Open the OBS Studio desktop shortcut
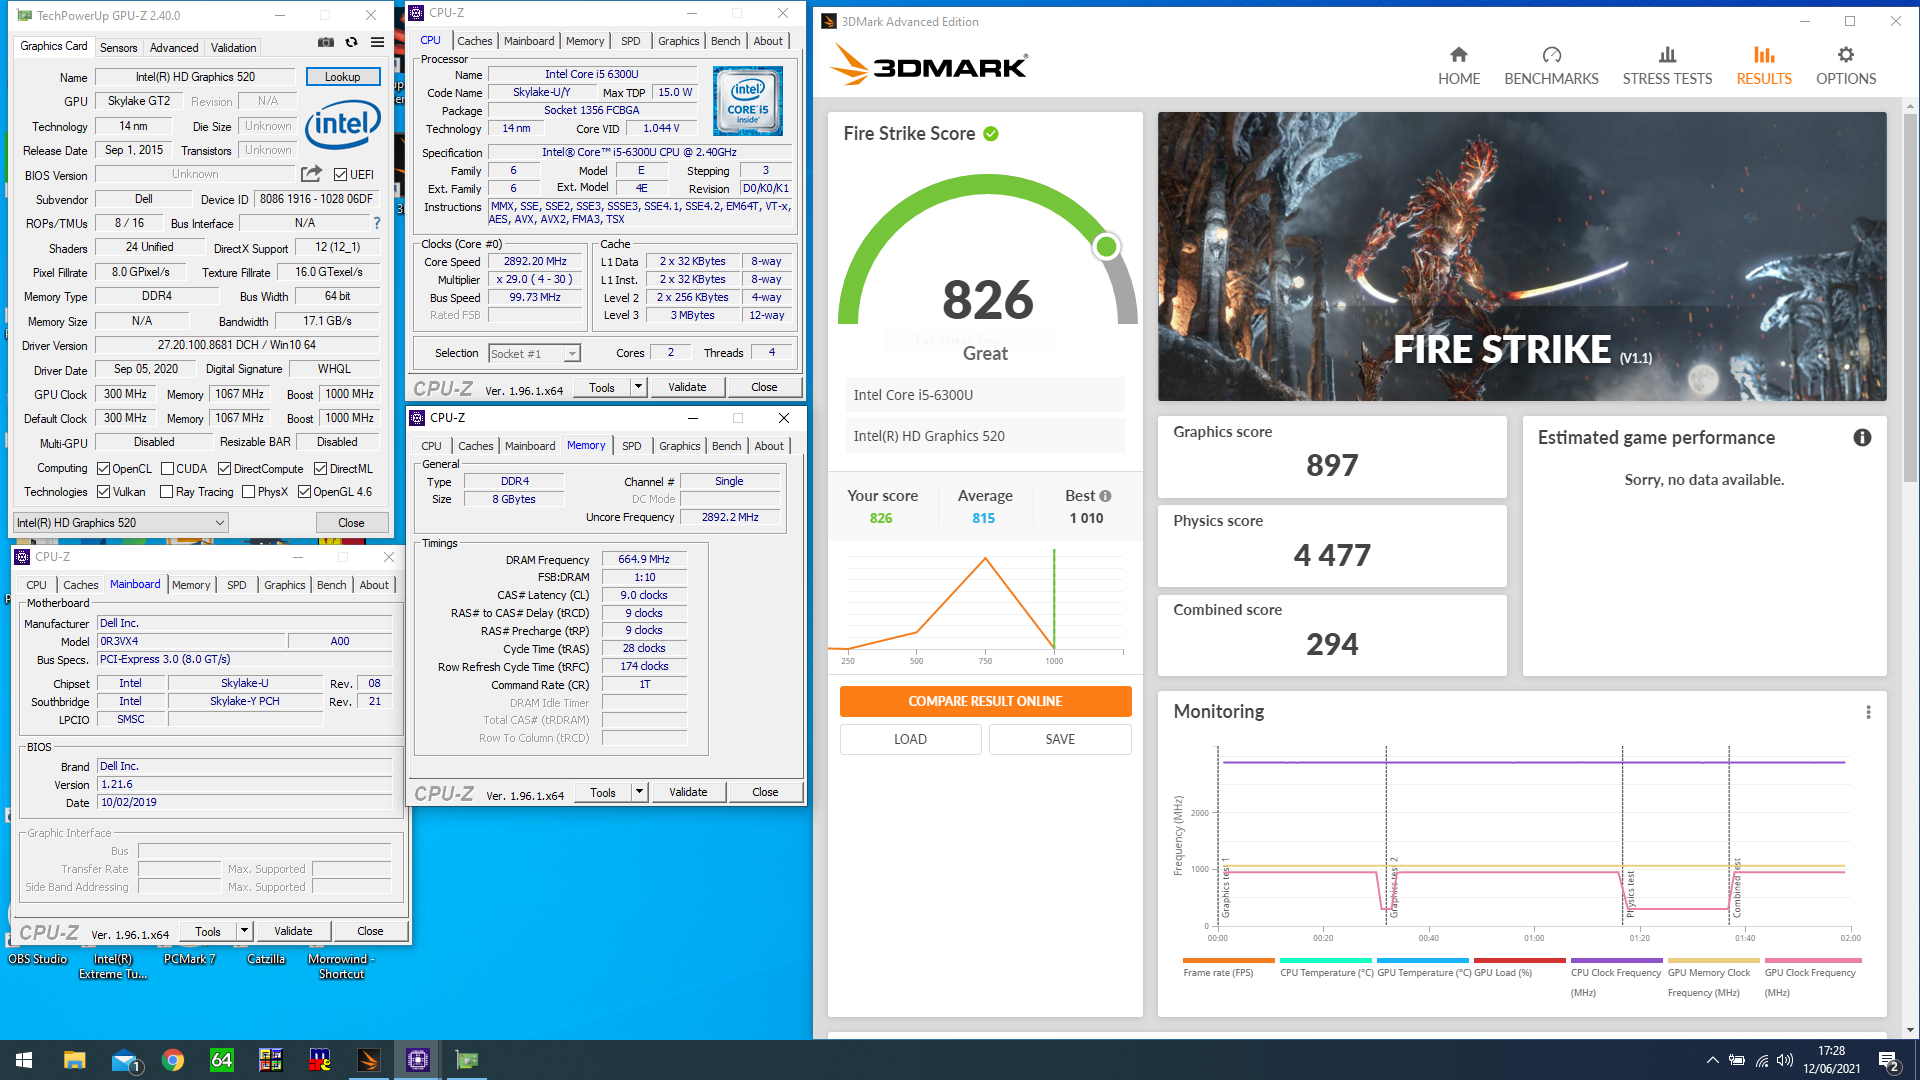1920x1080 pixels. (x=37, y=959)
